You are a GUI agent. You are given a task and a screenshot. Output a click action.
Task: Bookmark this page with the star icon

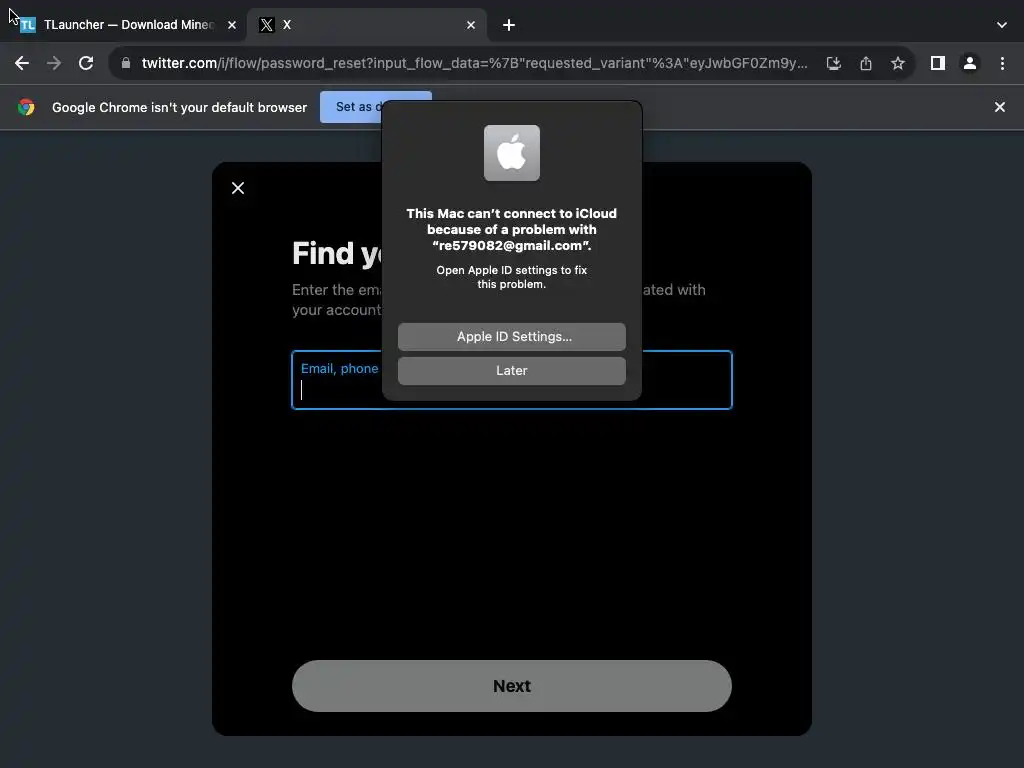(x=898, y=63)
